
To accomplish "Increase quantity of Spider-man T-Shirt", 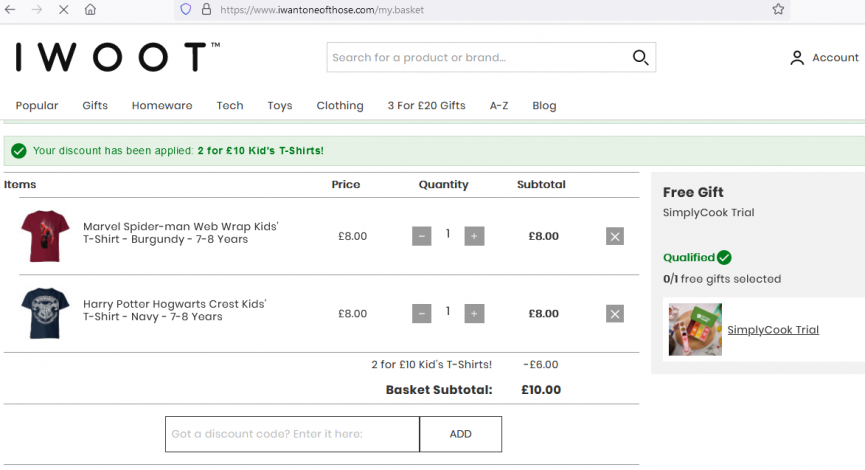I will coord(474,236).
